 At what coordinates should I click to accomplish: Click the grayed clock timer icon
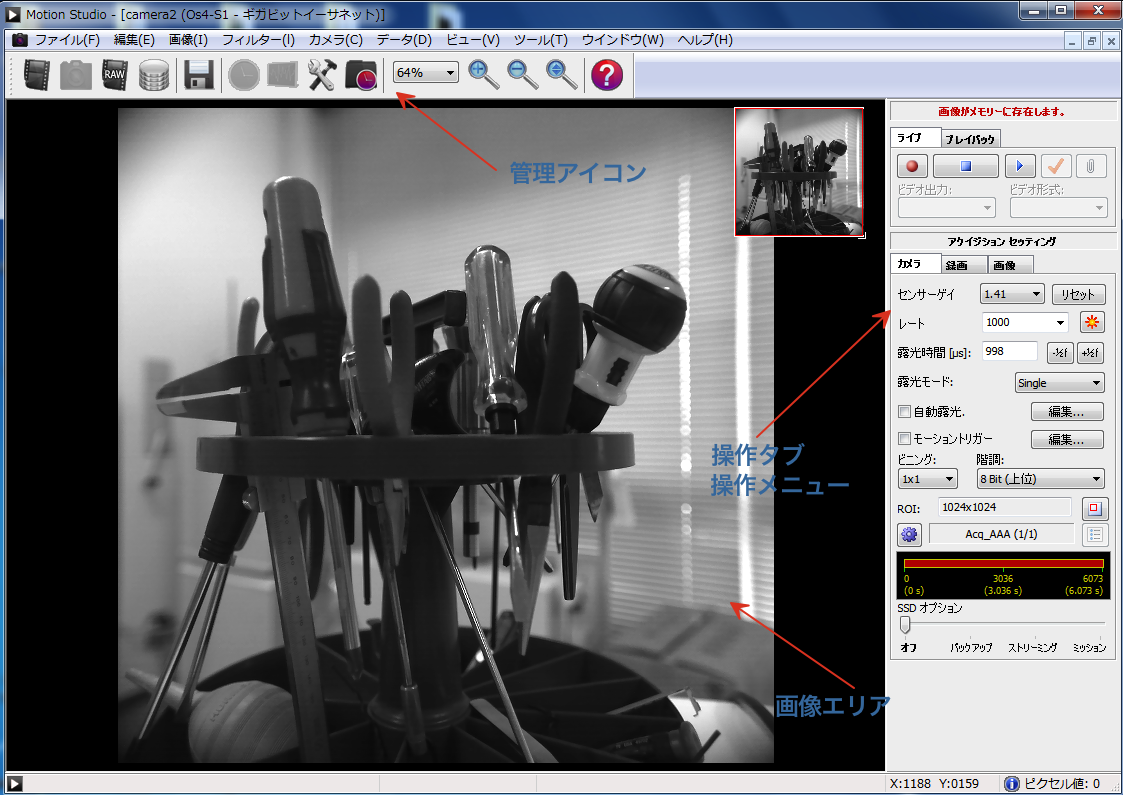[x=244, y=74]
